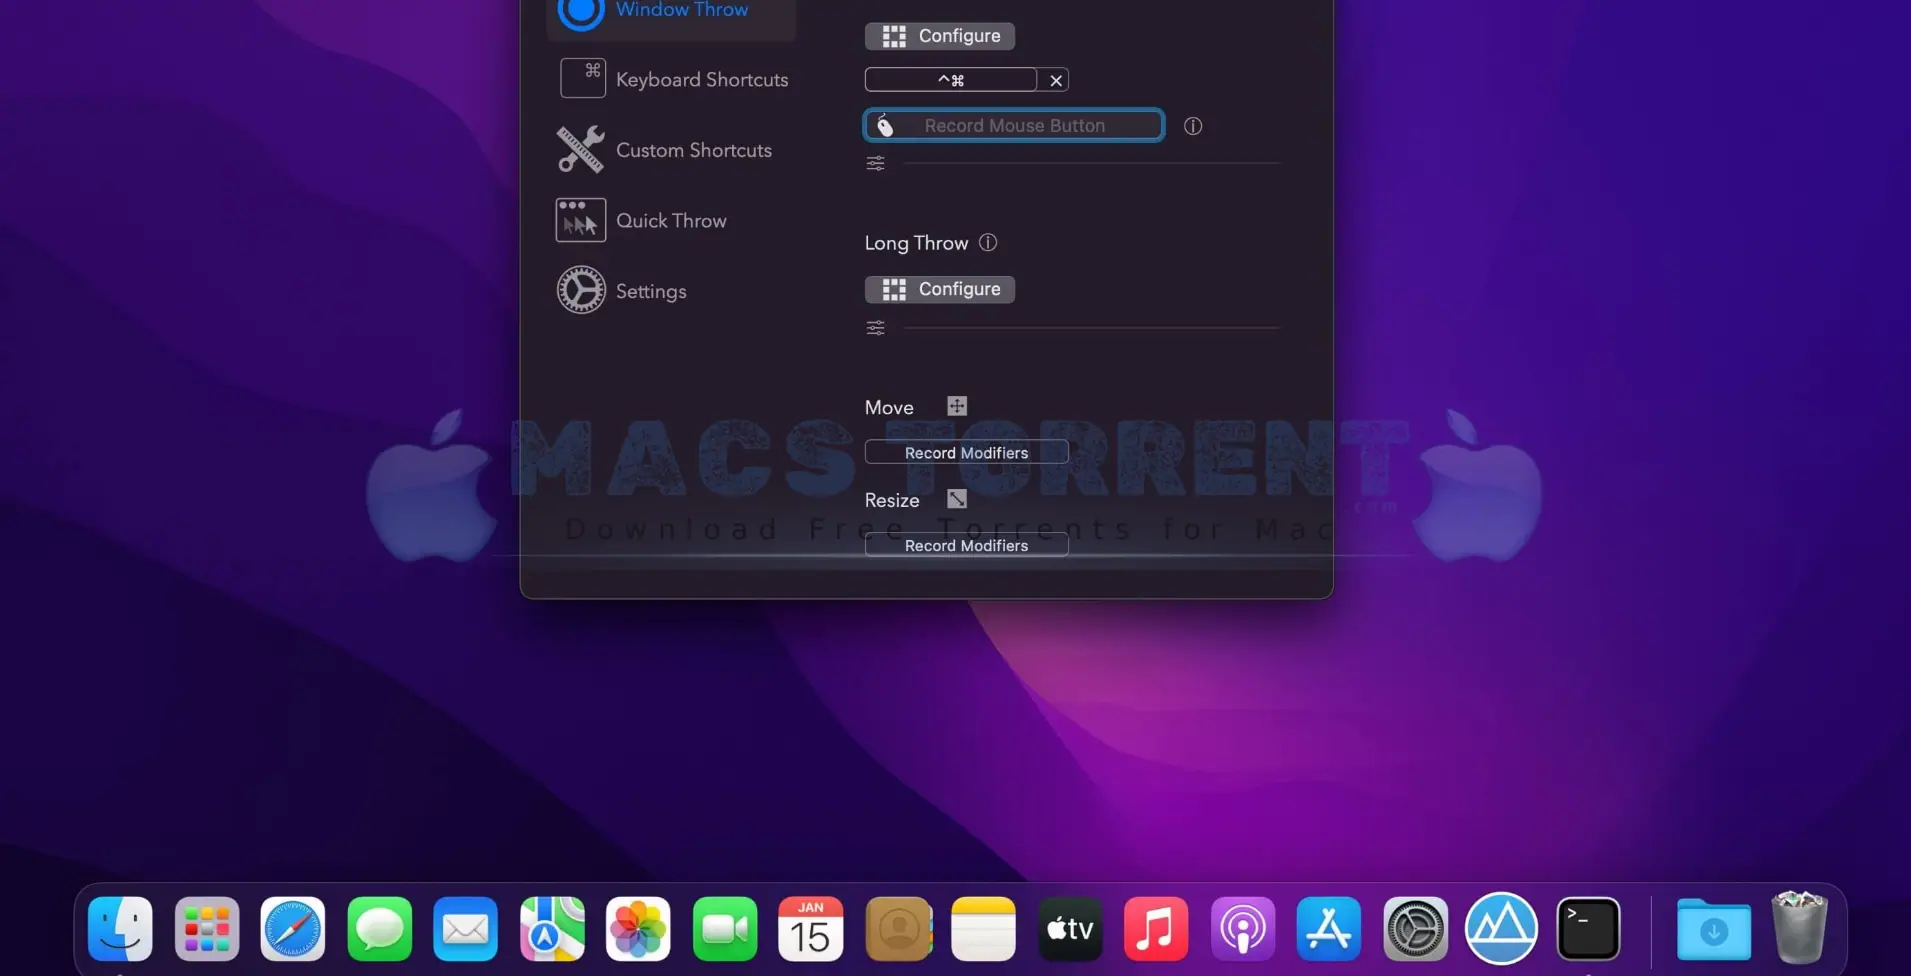This screenshot has width=1911, height=976.
Task: Open Maps from the Dock
Action: [x=552, y=929]
